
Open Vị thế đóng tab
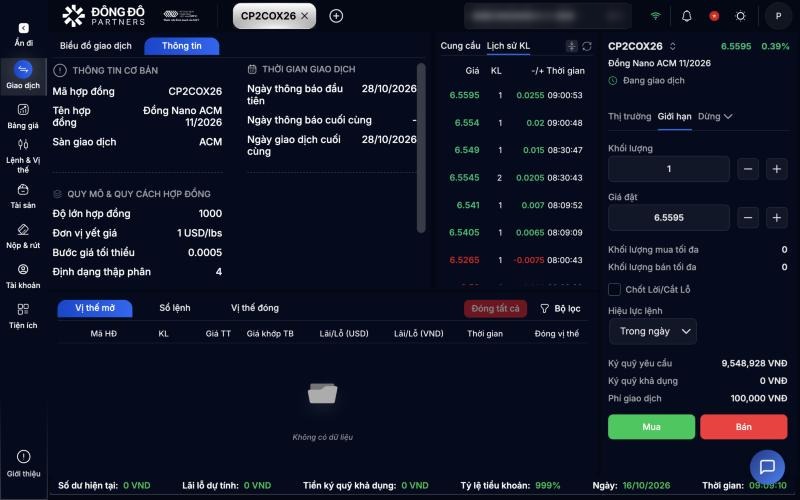coord(255,308)
